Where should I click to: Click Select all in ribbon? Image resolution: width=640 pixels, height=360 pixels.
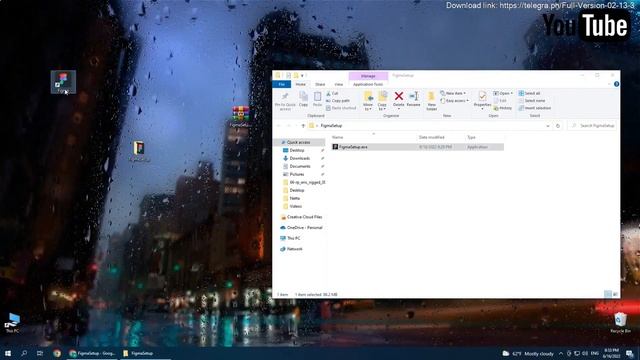coord(529,93)
